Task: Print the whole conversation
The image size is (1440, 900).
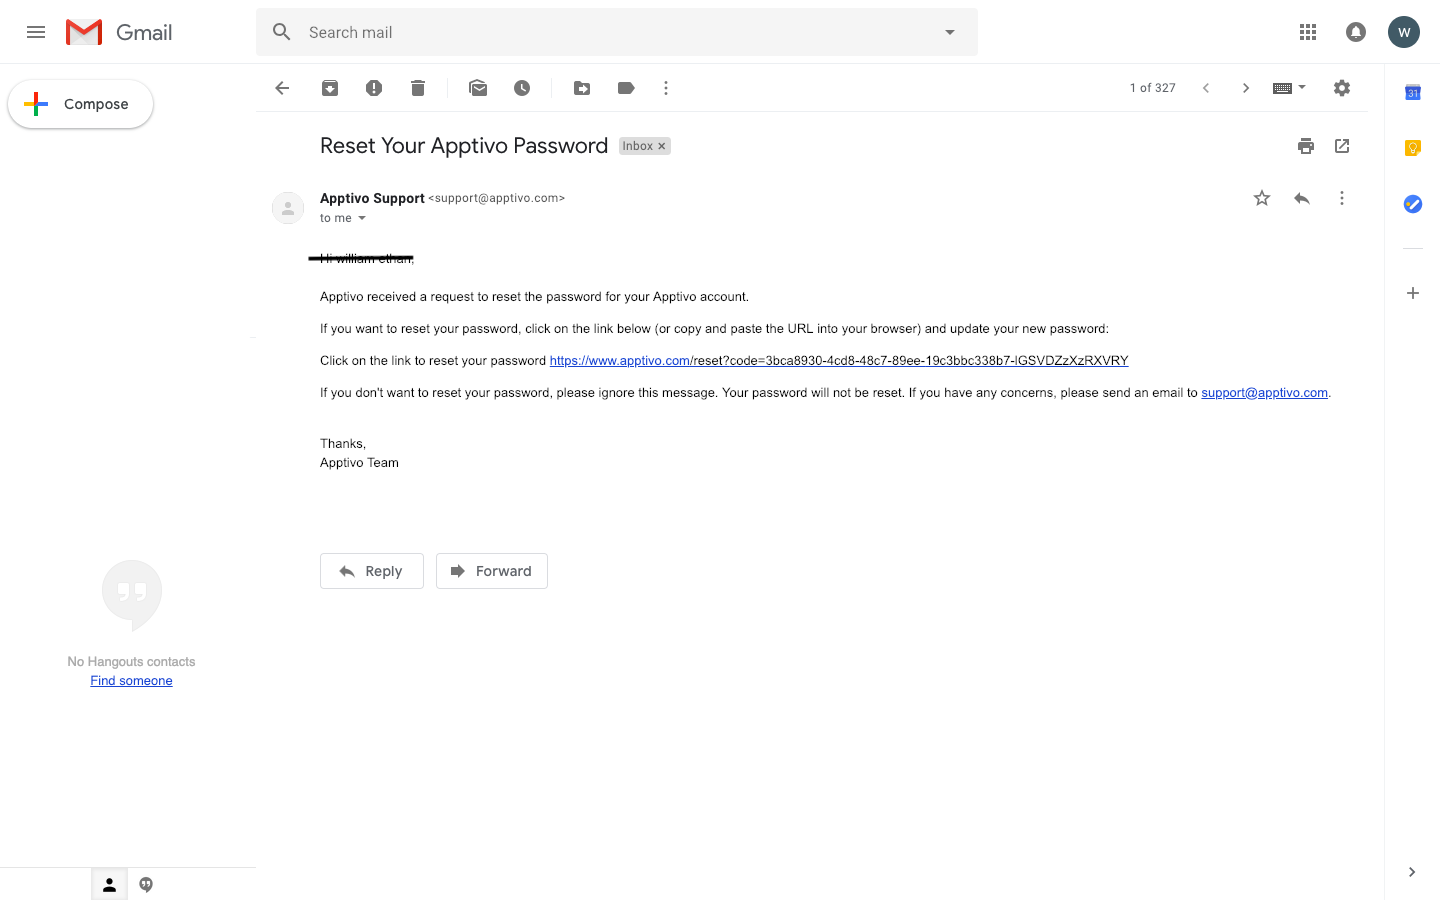Action: coord(1306,146)
